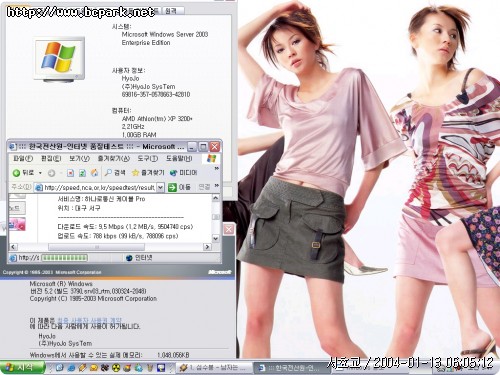
Task: Click the green page loading progress bar in status bar
Action: click(x=64, y=258)
